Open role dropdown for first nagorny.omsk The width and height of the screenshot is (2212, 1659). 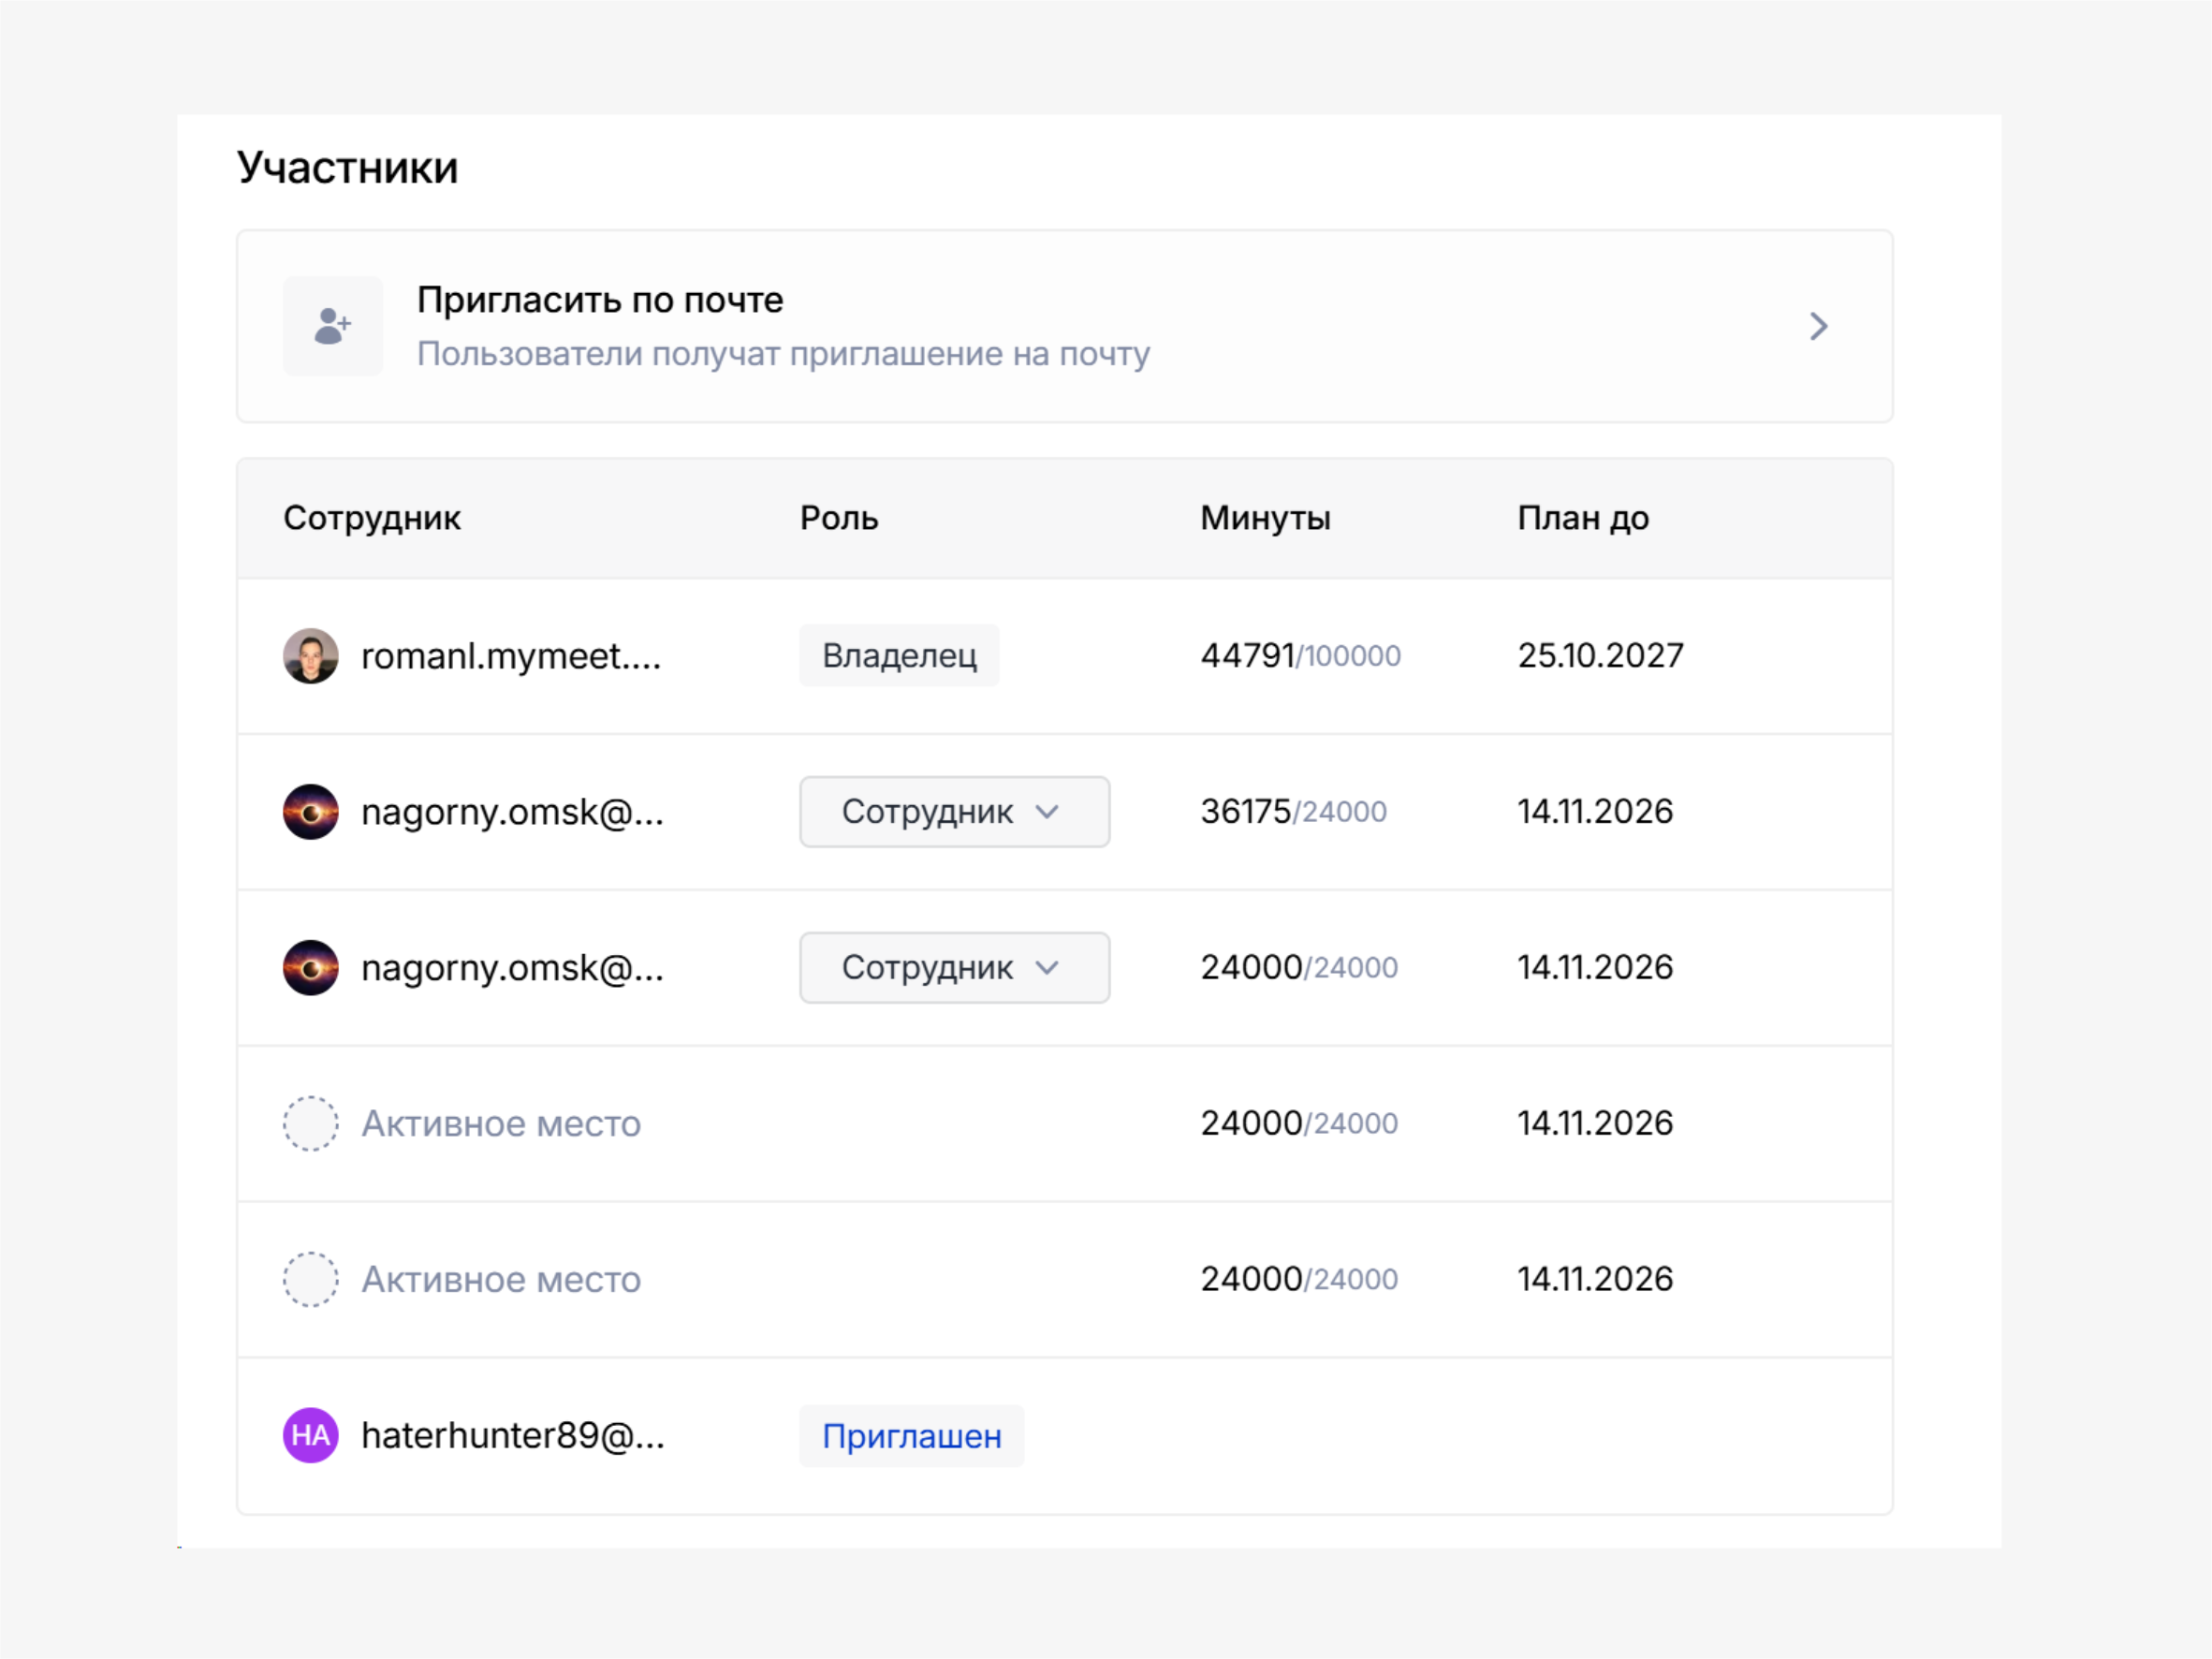pyautogui.click(x=954, y=812)
